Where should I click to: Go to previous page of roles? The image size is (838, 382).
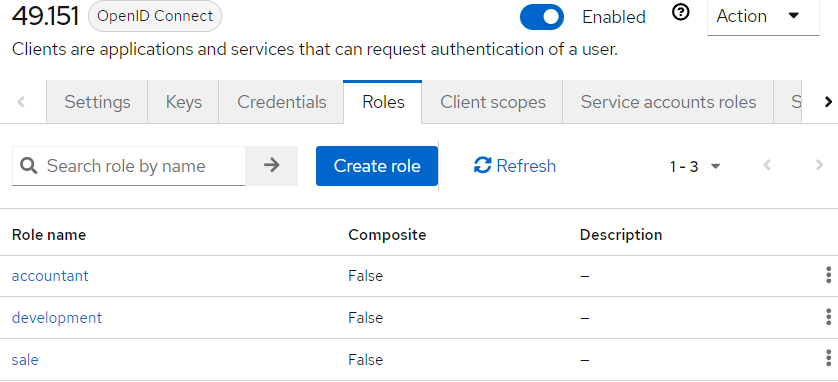pyautogui.click(x=767, y=166)
